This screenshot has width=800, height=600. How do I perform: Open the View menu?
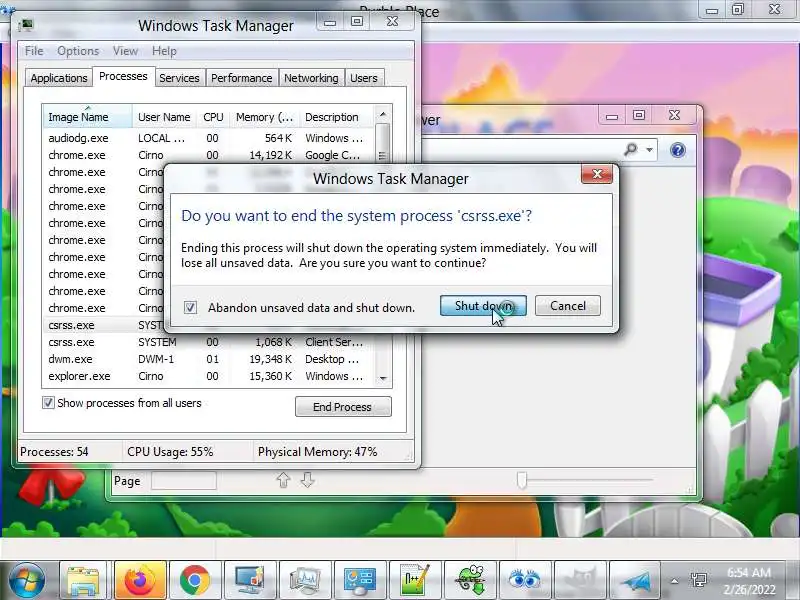pyautogui.click(x=126, y=51)
